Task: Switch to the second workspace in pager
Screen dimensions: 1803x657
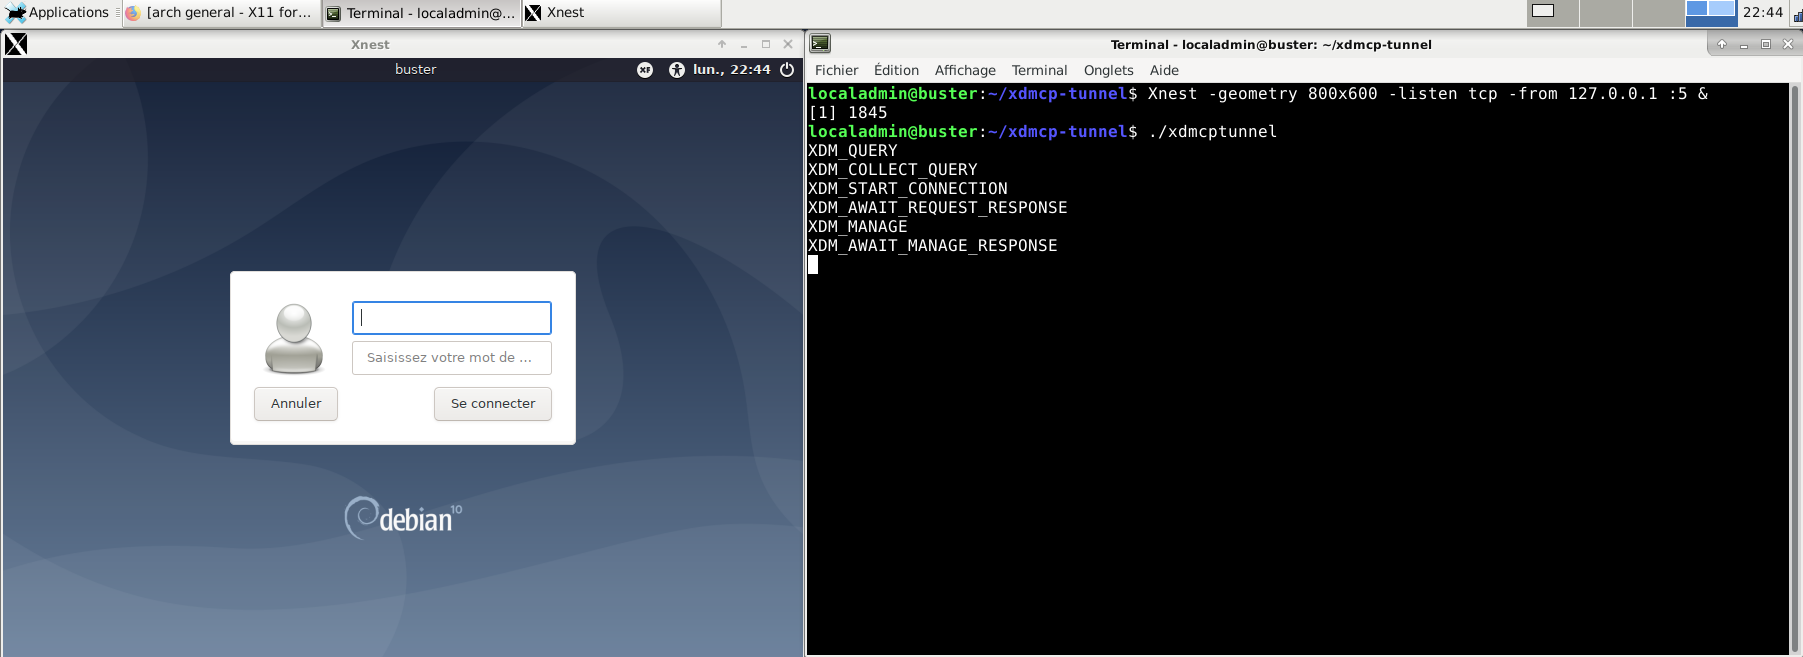Action: [1606, 13]
